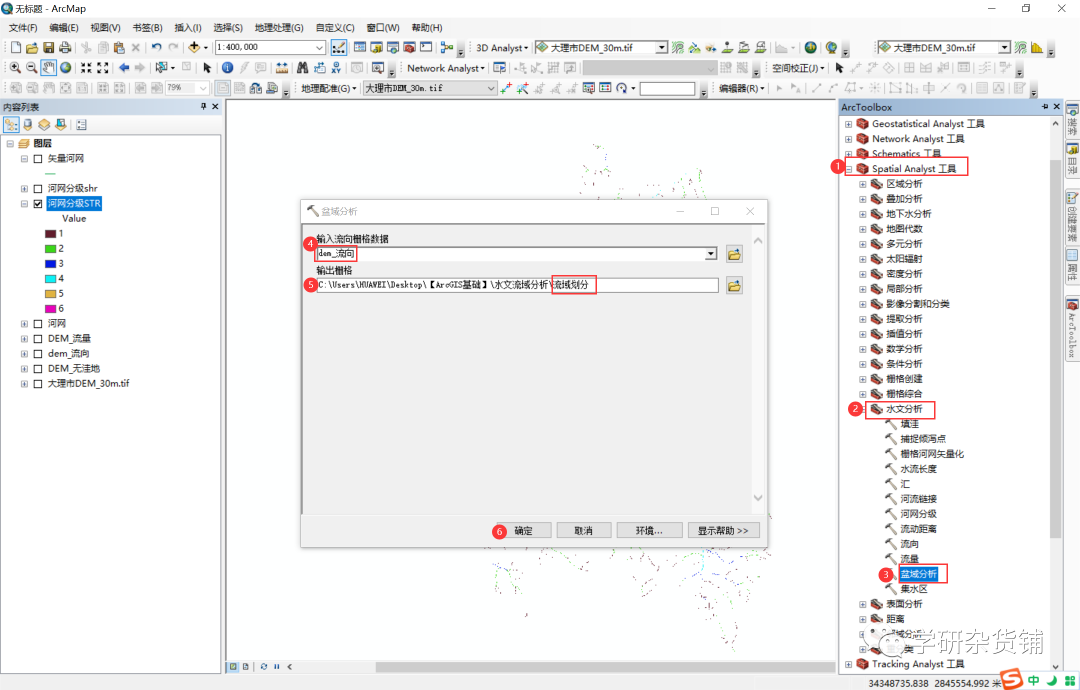The width and height of the screenshot is (1080, 690).
Task: Click List By Source icon
Action: pos(28,125)
